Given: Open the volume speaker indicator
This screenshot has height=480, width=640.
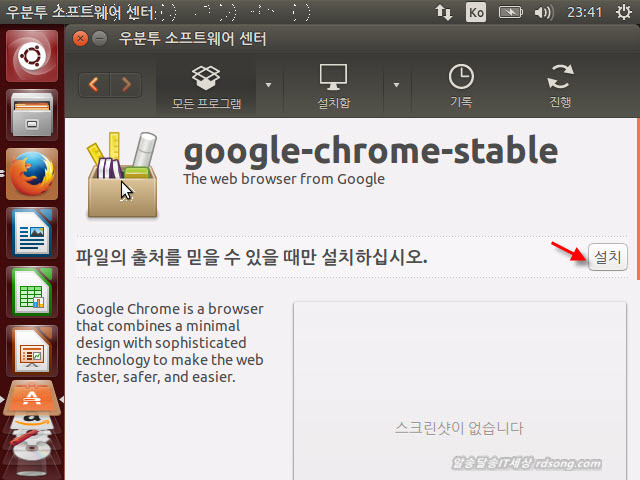Looking at the screenshot, I should click(x=543, y=13).
